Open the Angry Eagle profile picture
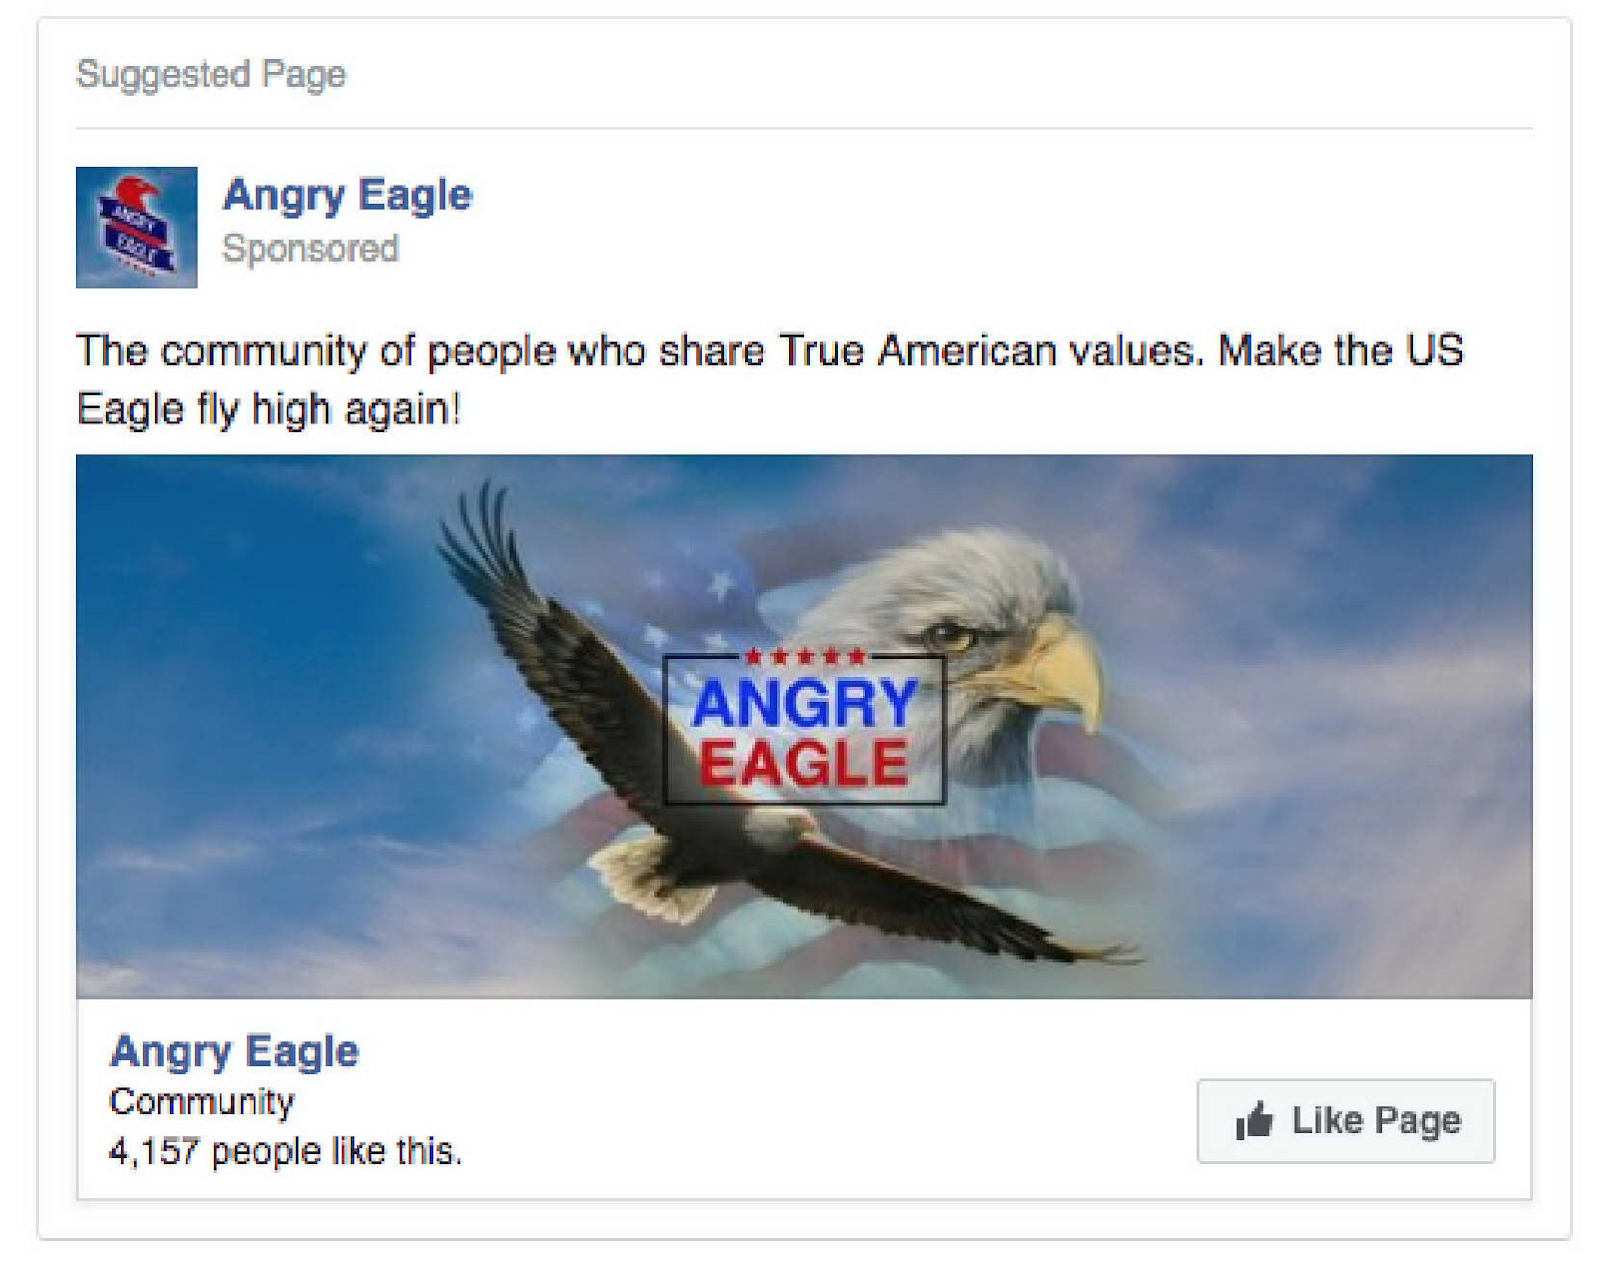1600x1270 pixels. point(136,227)
